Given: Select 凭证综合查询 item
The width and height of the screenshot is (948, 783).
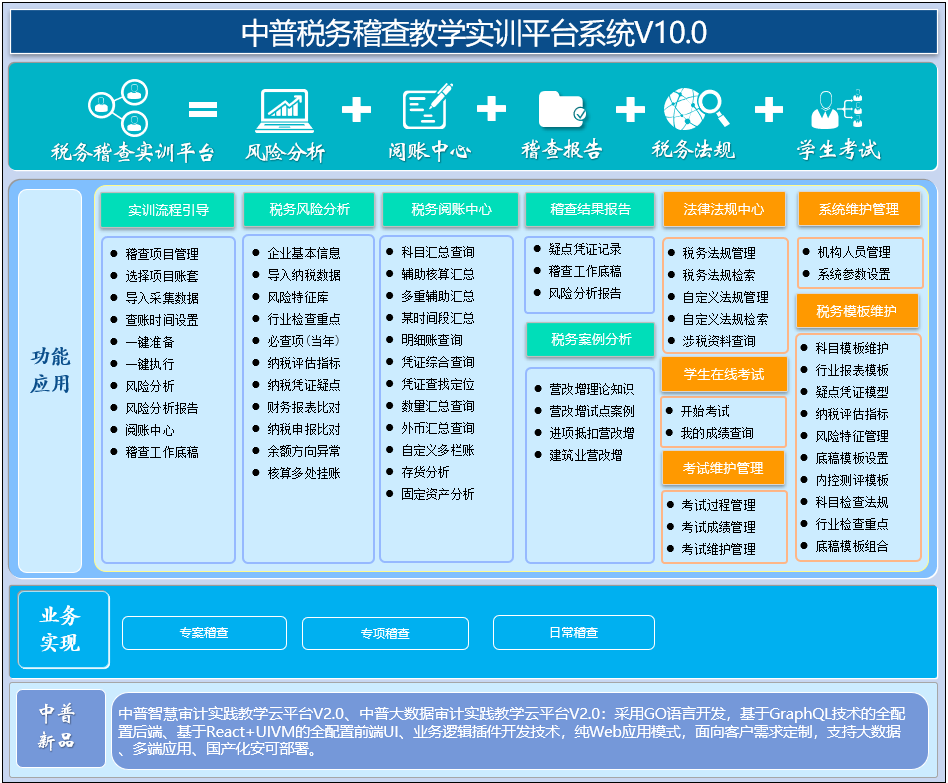Looking at the screenshot, I should tap(438, 362).
